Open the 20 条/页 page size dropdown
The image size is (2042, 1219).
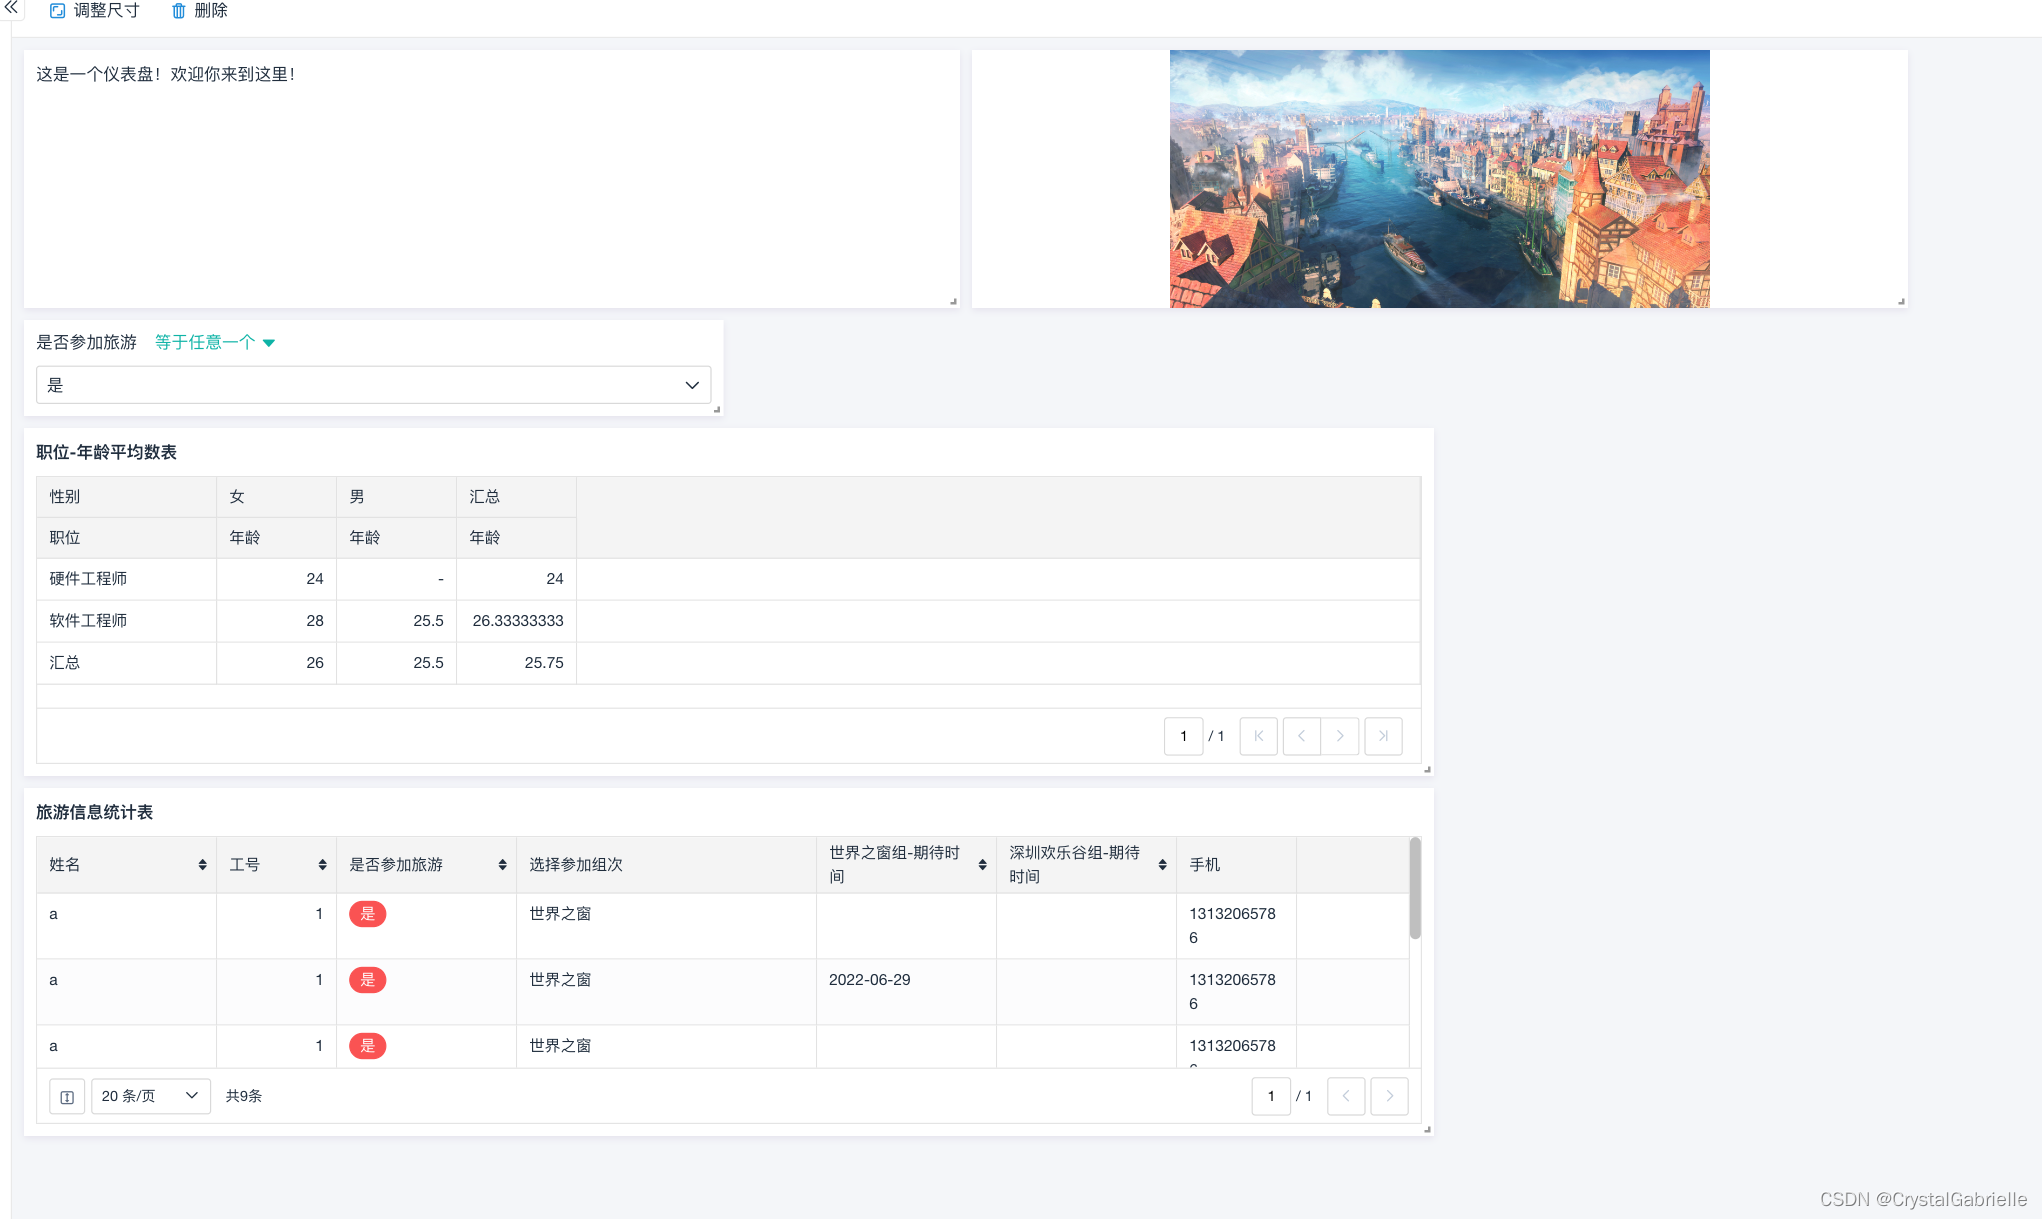(150, 1096)
